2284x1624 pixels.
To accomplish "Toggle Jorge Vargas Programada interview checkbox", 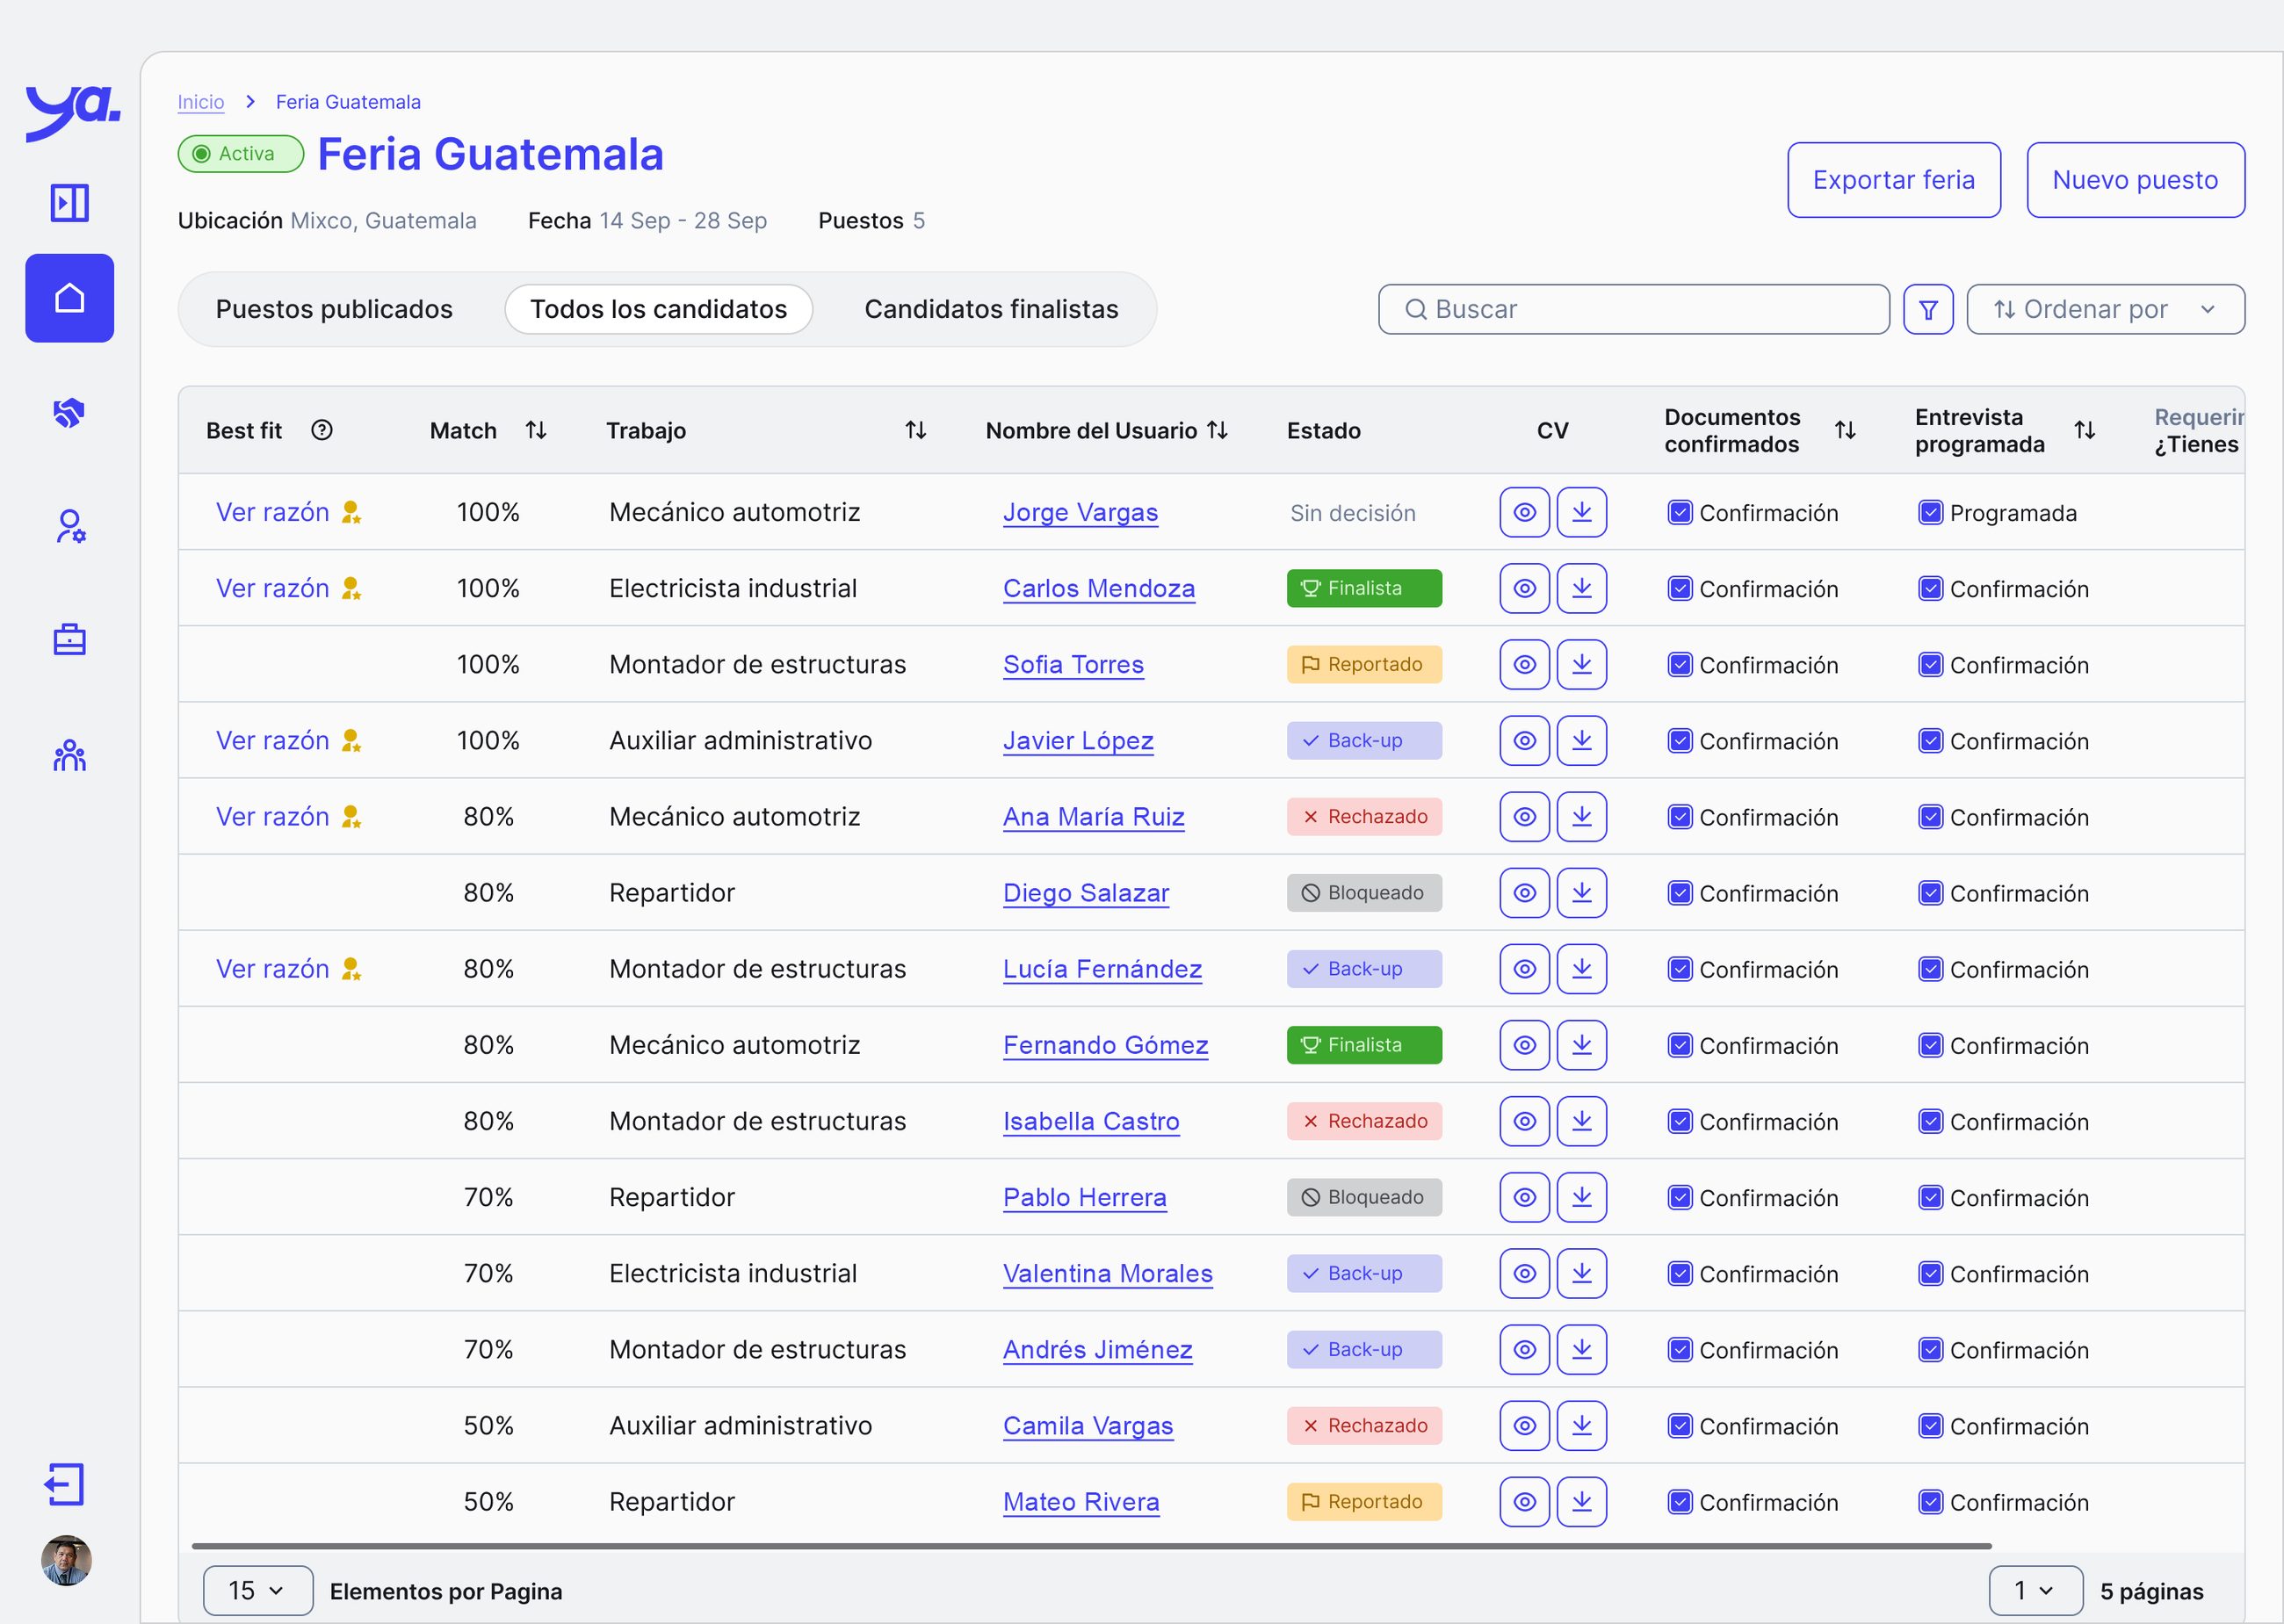I will tap(1931, 513).
